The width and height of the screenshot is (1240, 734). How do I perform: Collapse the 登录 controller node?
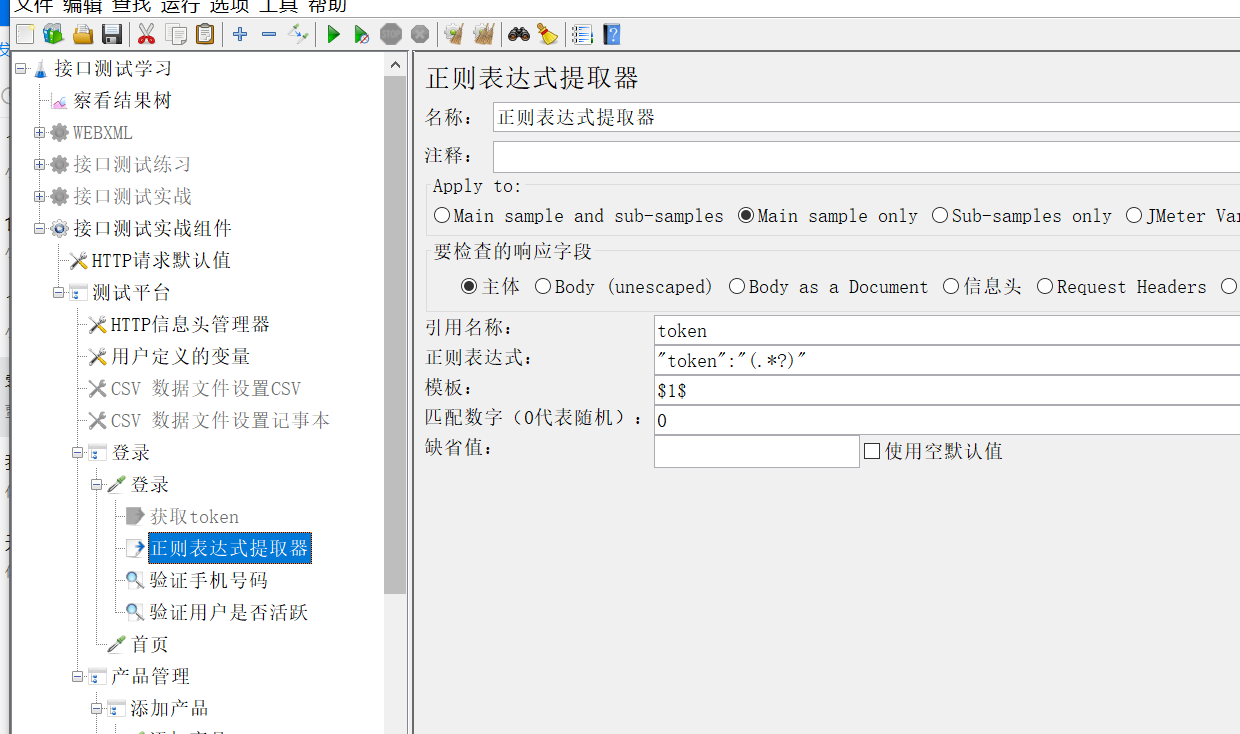click(78, 453)
